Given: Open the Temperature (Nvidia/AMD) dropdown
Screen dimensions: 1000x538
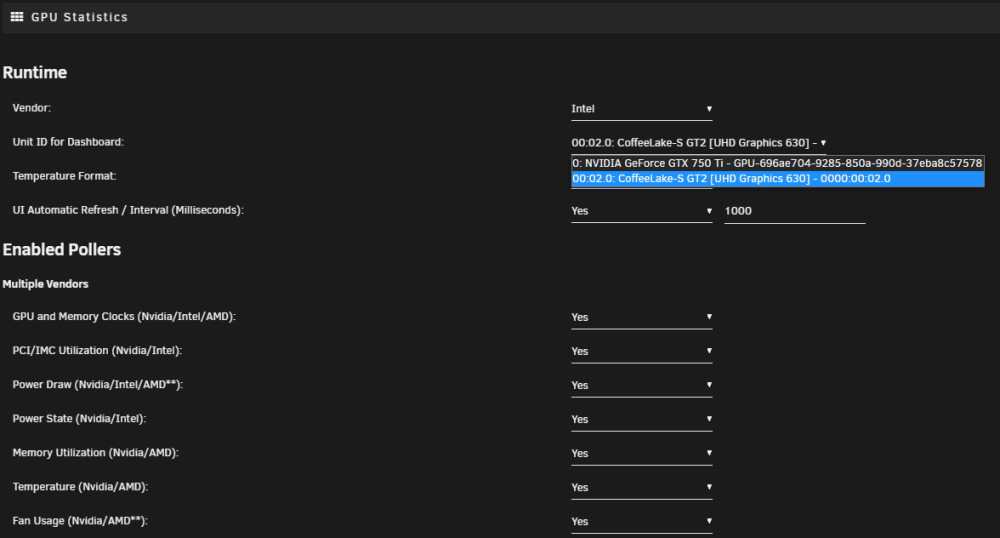Looking at the screenshot, I should [x=642, y=488].
